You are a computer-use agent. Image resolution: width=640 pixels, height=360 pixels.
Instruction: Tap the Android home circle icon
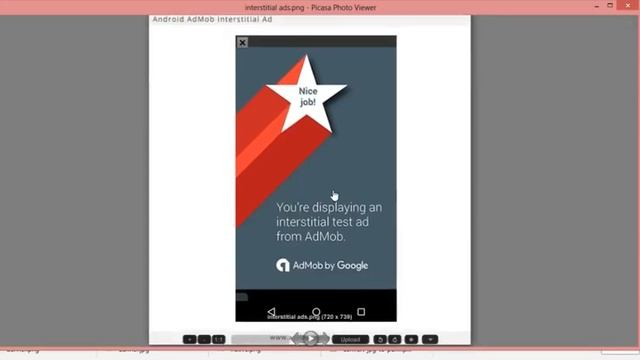[x=316, y=312]
